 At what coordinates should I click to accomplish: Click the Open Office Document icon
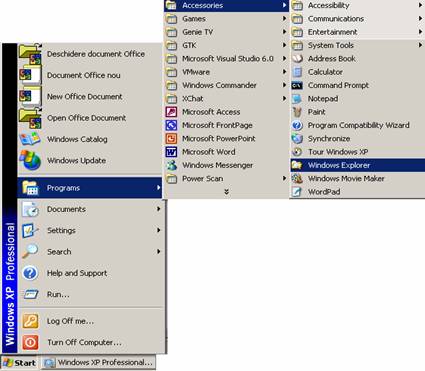[x=30, y=118]
